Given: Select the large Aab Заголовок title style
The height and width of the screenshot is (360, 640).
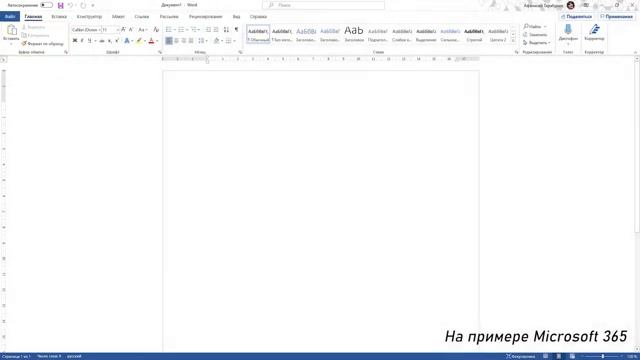Looking at the screenshot, I should pos(354,34).
